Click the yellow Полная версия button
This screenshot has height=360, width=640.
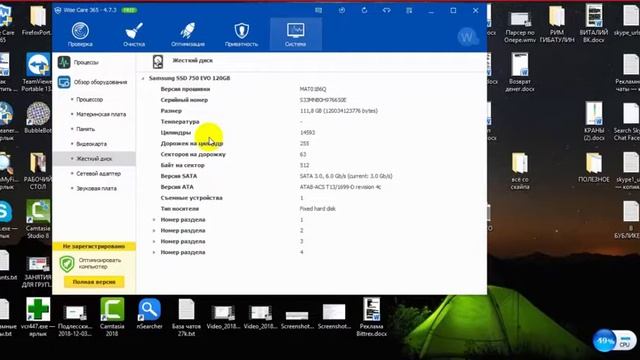pos(94,282)
